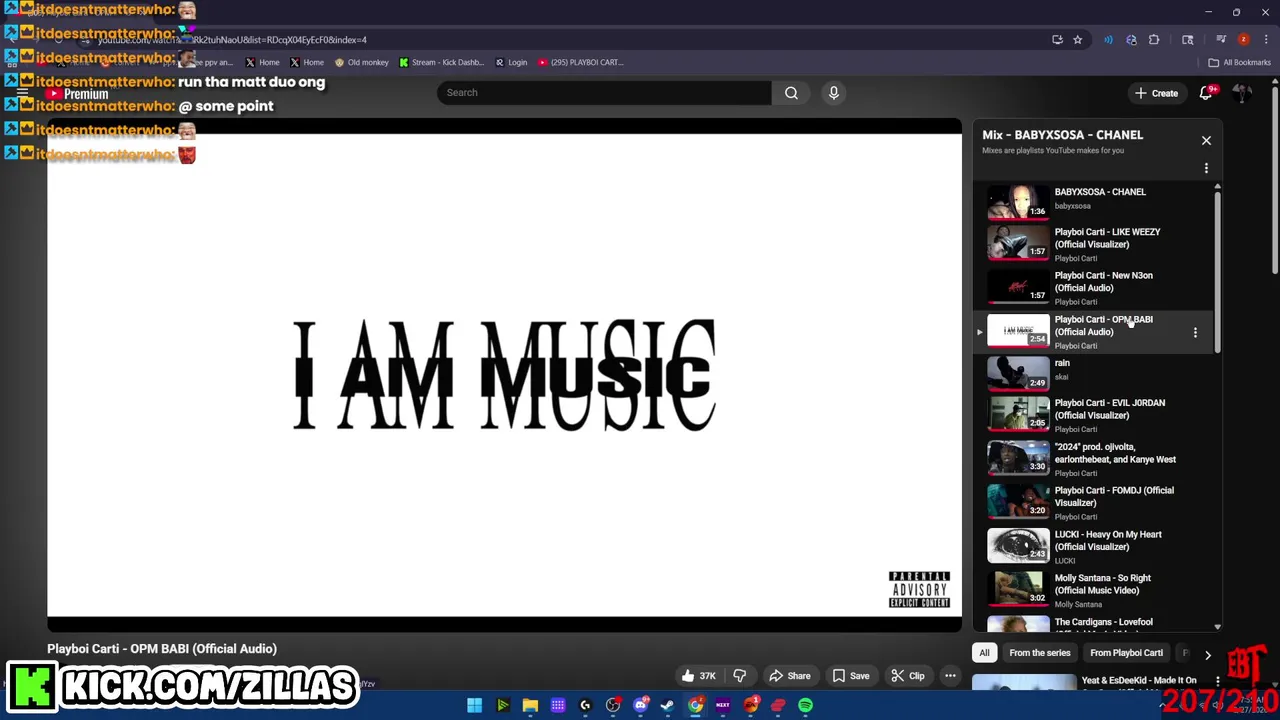This screenshot has height=720, width=1280.
Task: Open Windows Start menu
Action: 474,705
